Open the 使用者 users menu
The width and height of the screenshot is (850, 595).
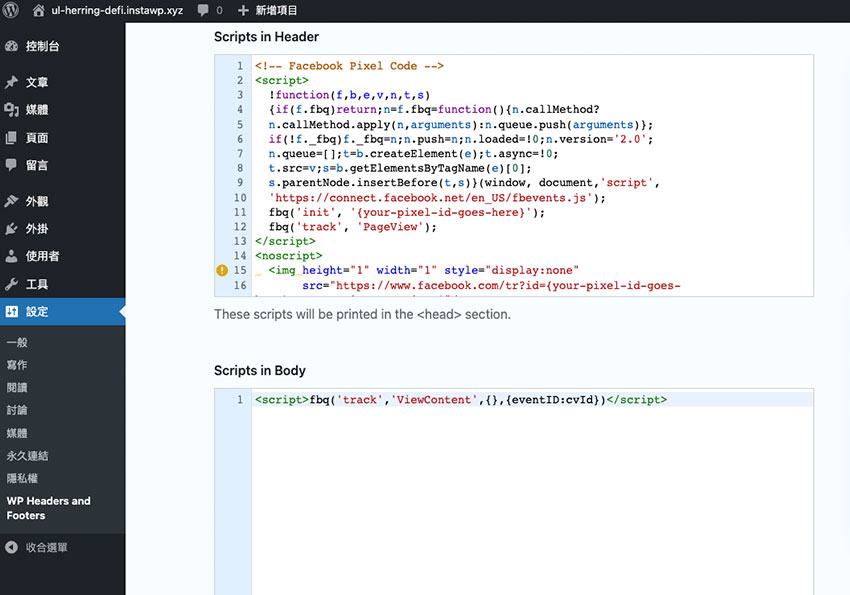[x=42, y=256]
